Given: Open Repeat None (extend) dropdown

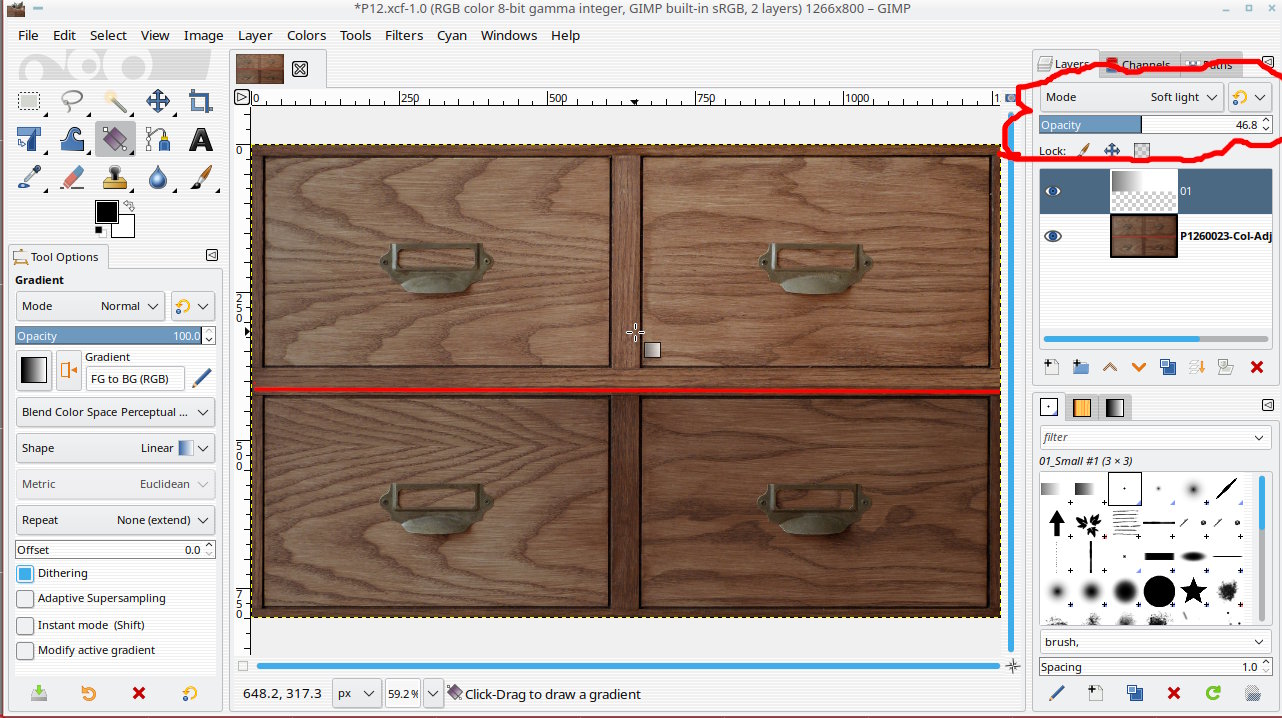Looking at the screenshot, I should point(115,520).
